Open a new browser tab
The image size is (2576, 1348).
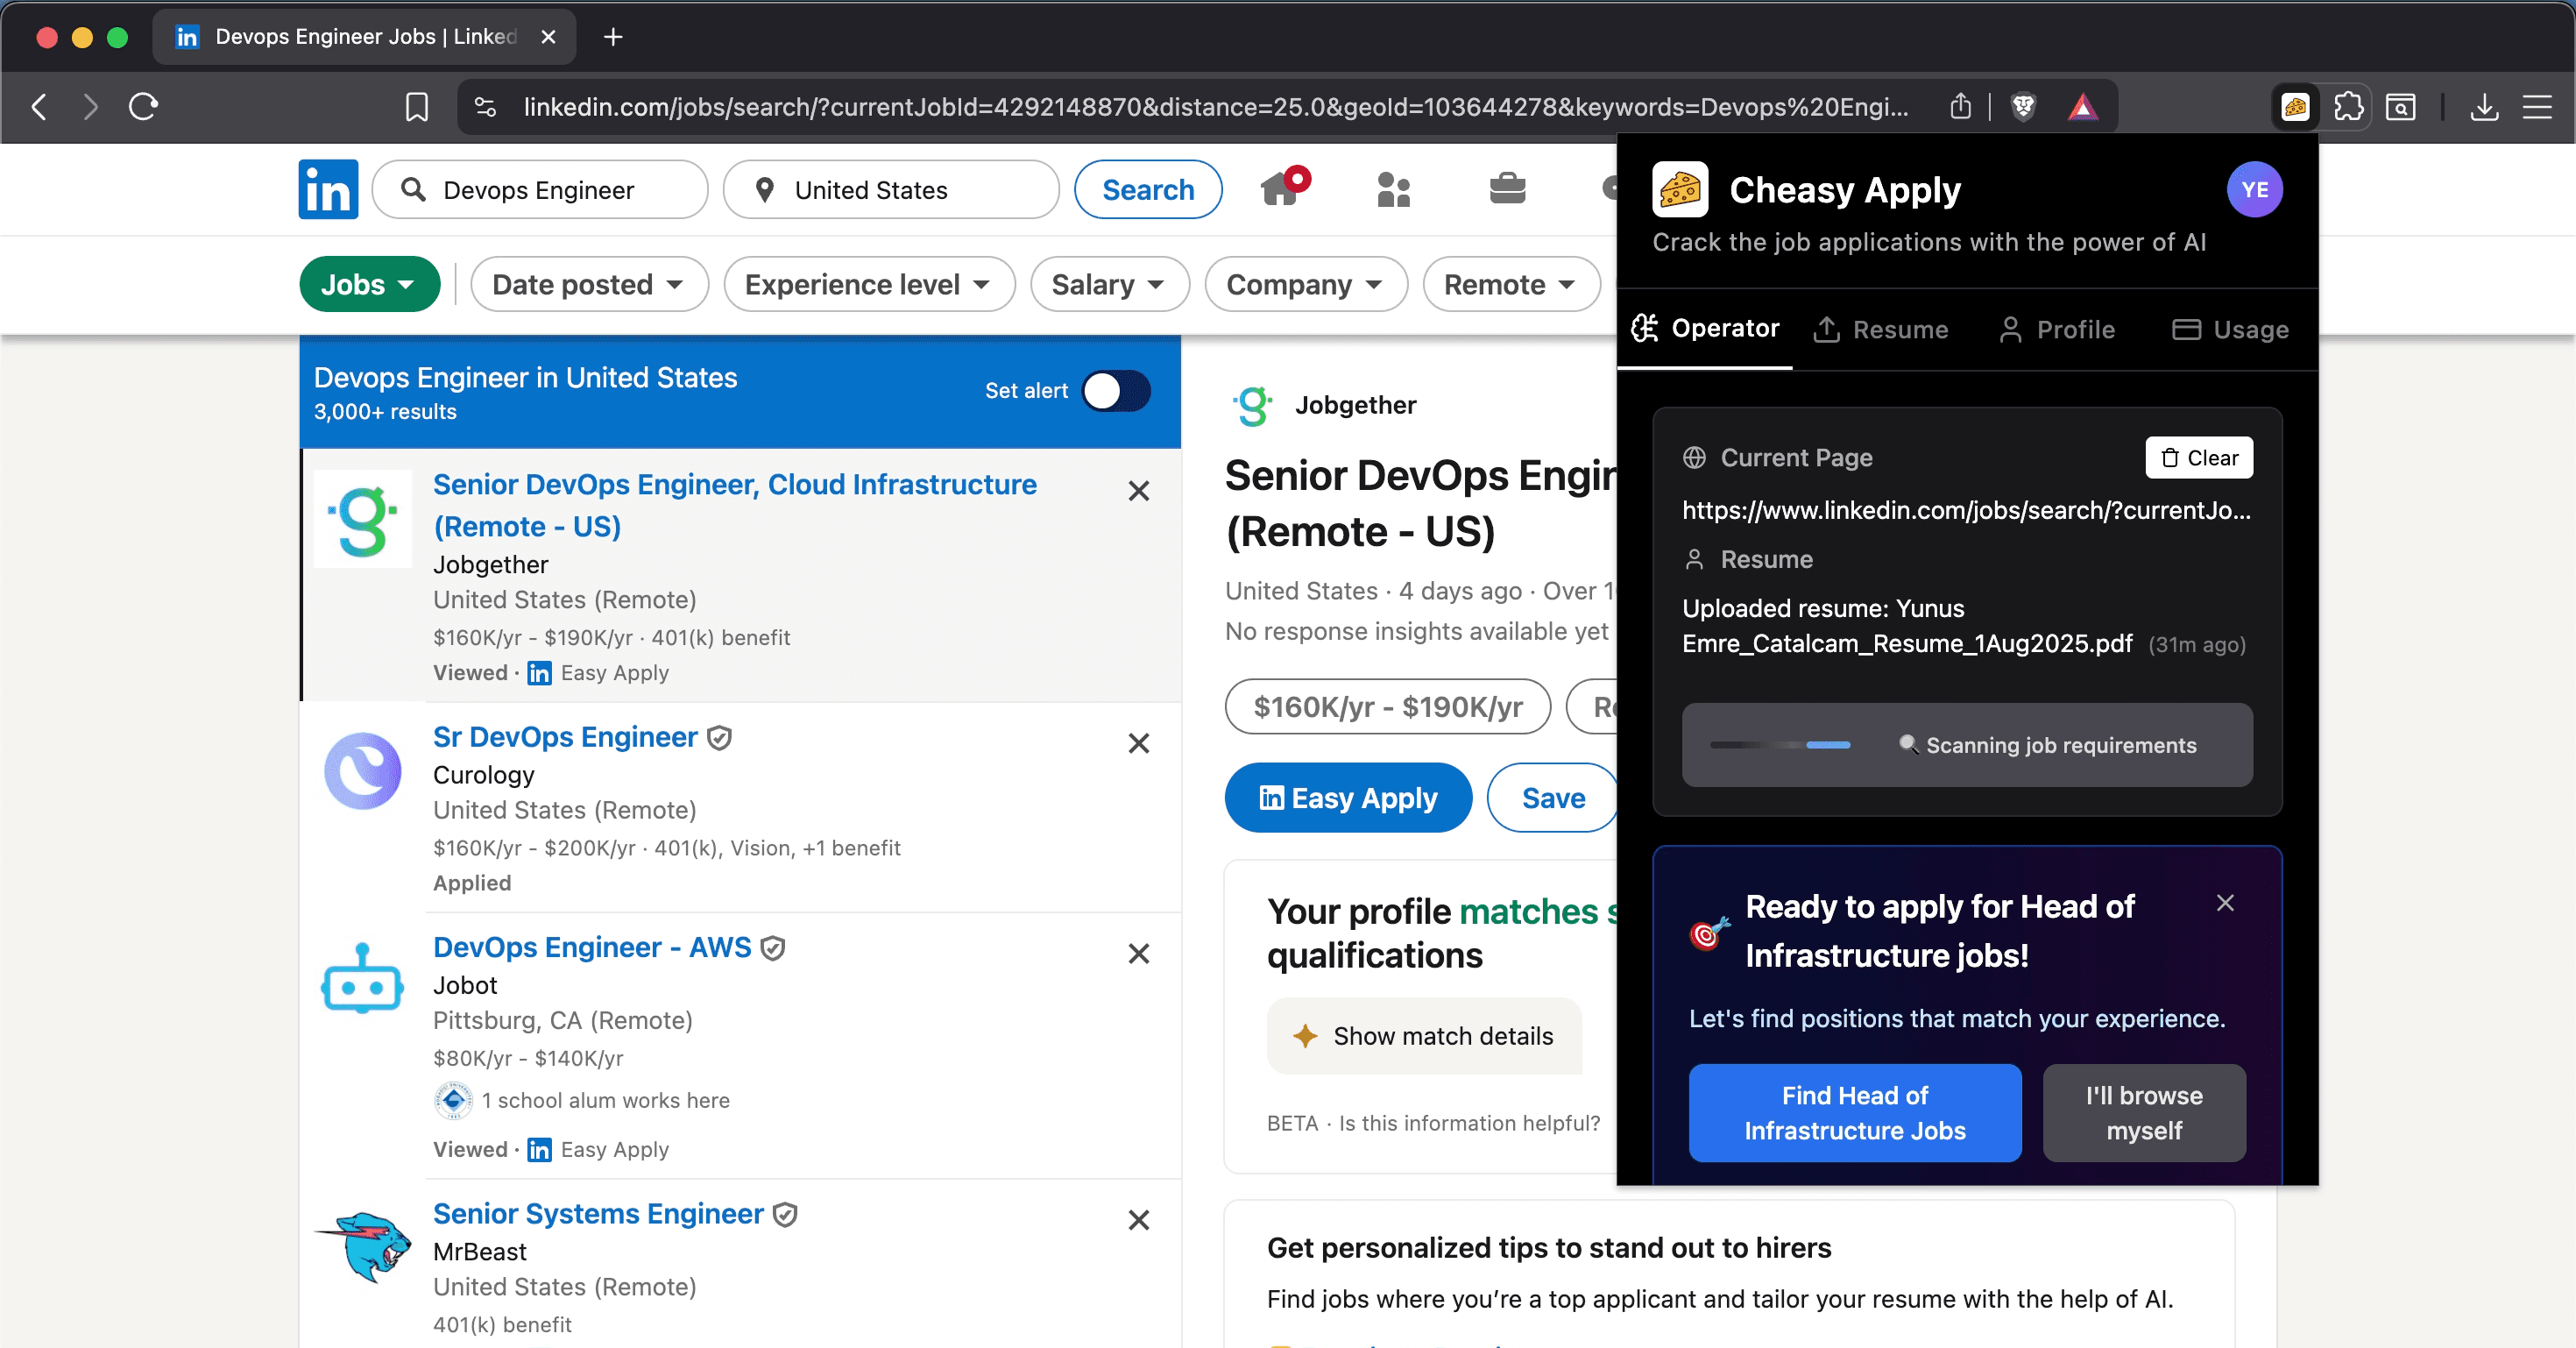(x=613, y=37)
